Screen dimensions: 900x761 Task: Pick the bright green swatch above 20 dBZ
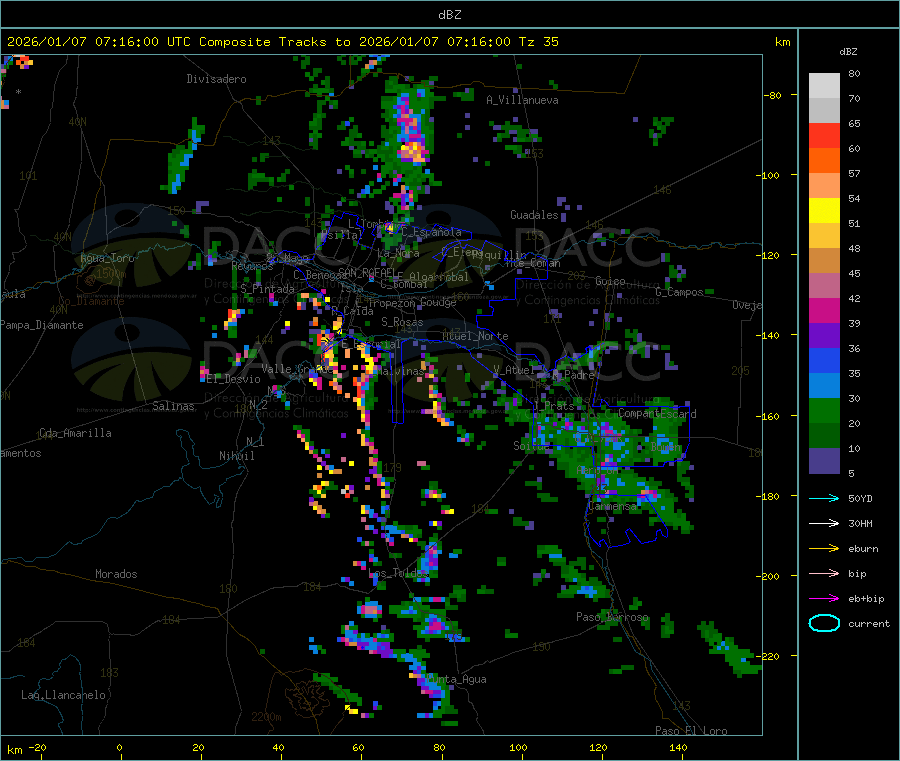(824, 410)
